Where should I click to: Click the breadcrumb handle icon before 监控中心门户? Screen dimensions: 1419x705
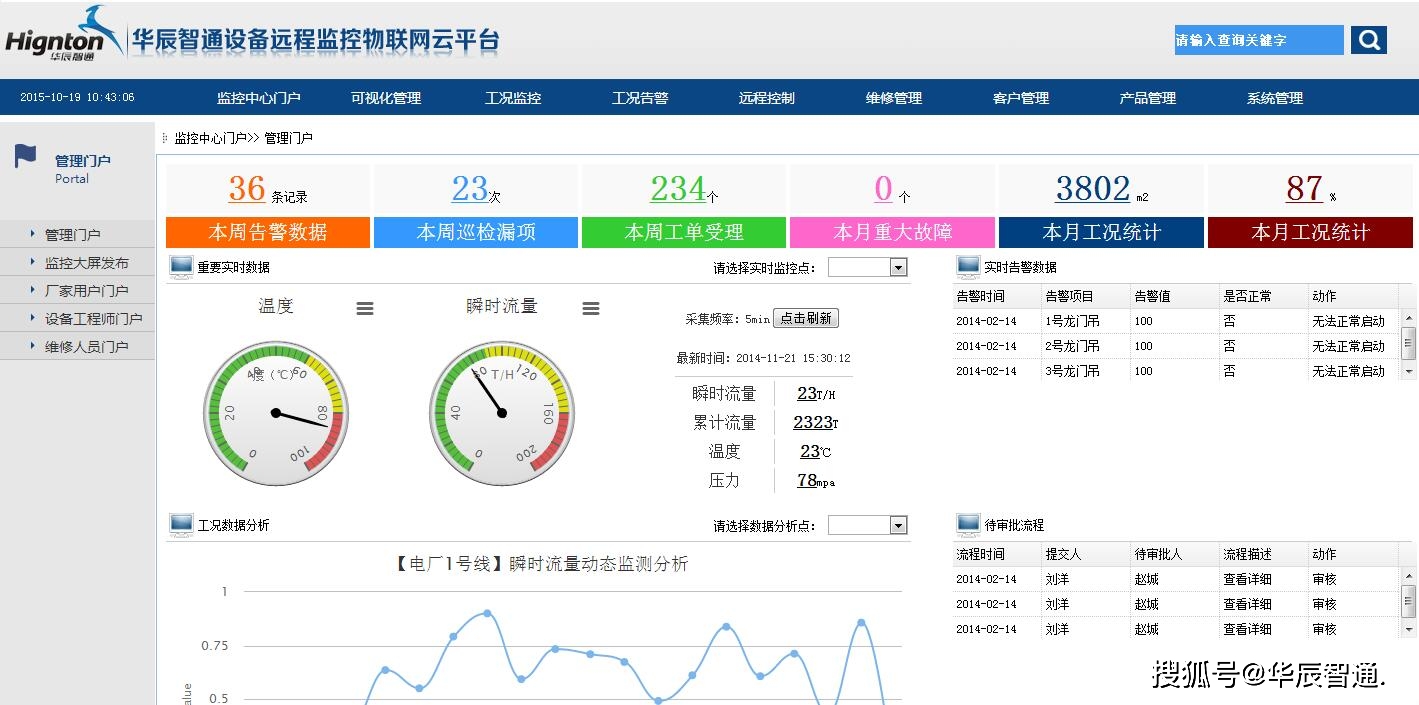coord(165,138)
